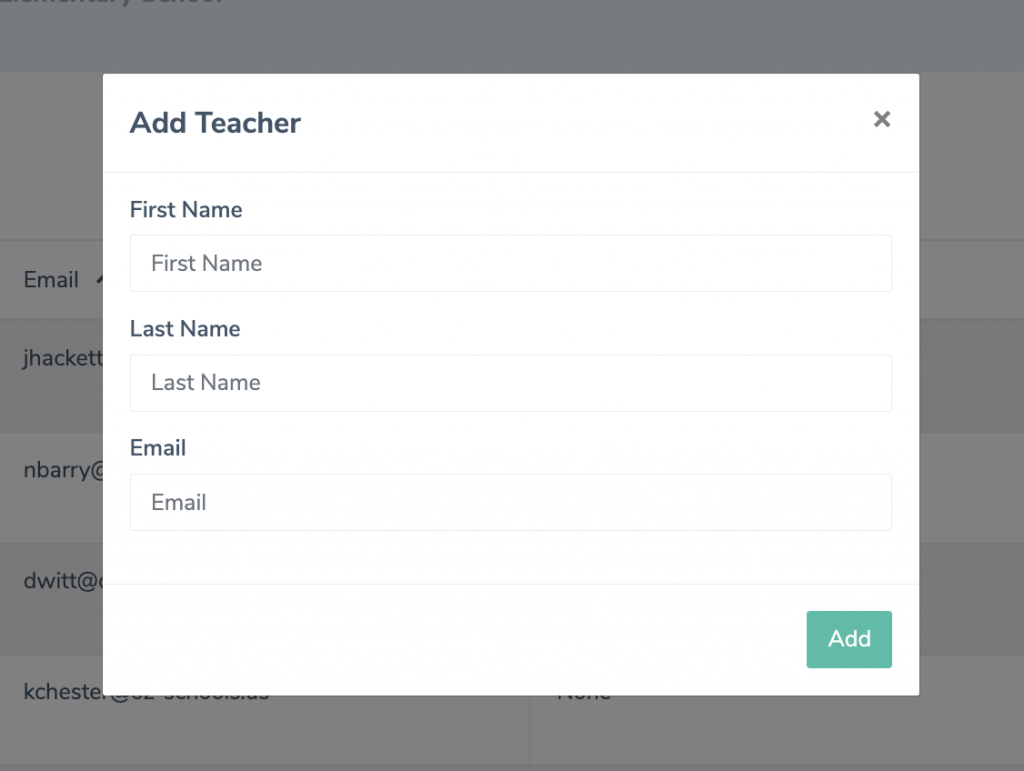Click inside the Last Name input
This screenshot has width=1024, height=771.
click(510, 383)
